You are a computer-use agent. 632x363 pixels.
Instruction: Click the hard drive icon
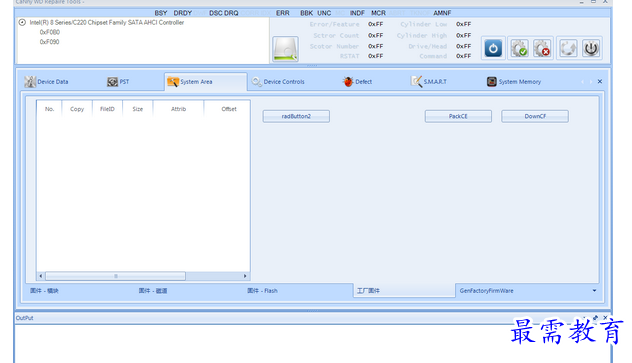pyautogui.click(x=285, y=49)
